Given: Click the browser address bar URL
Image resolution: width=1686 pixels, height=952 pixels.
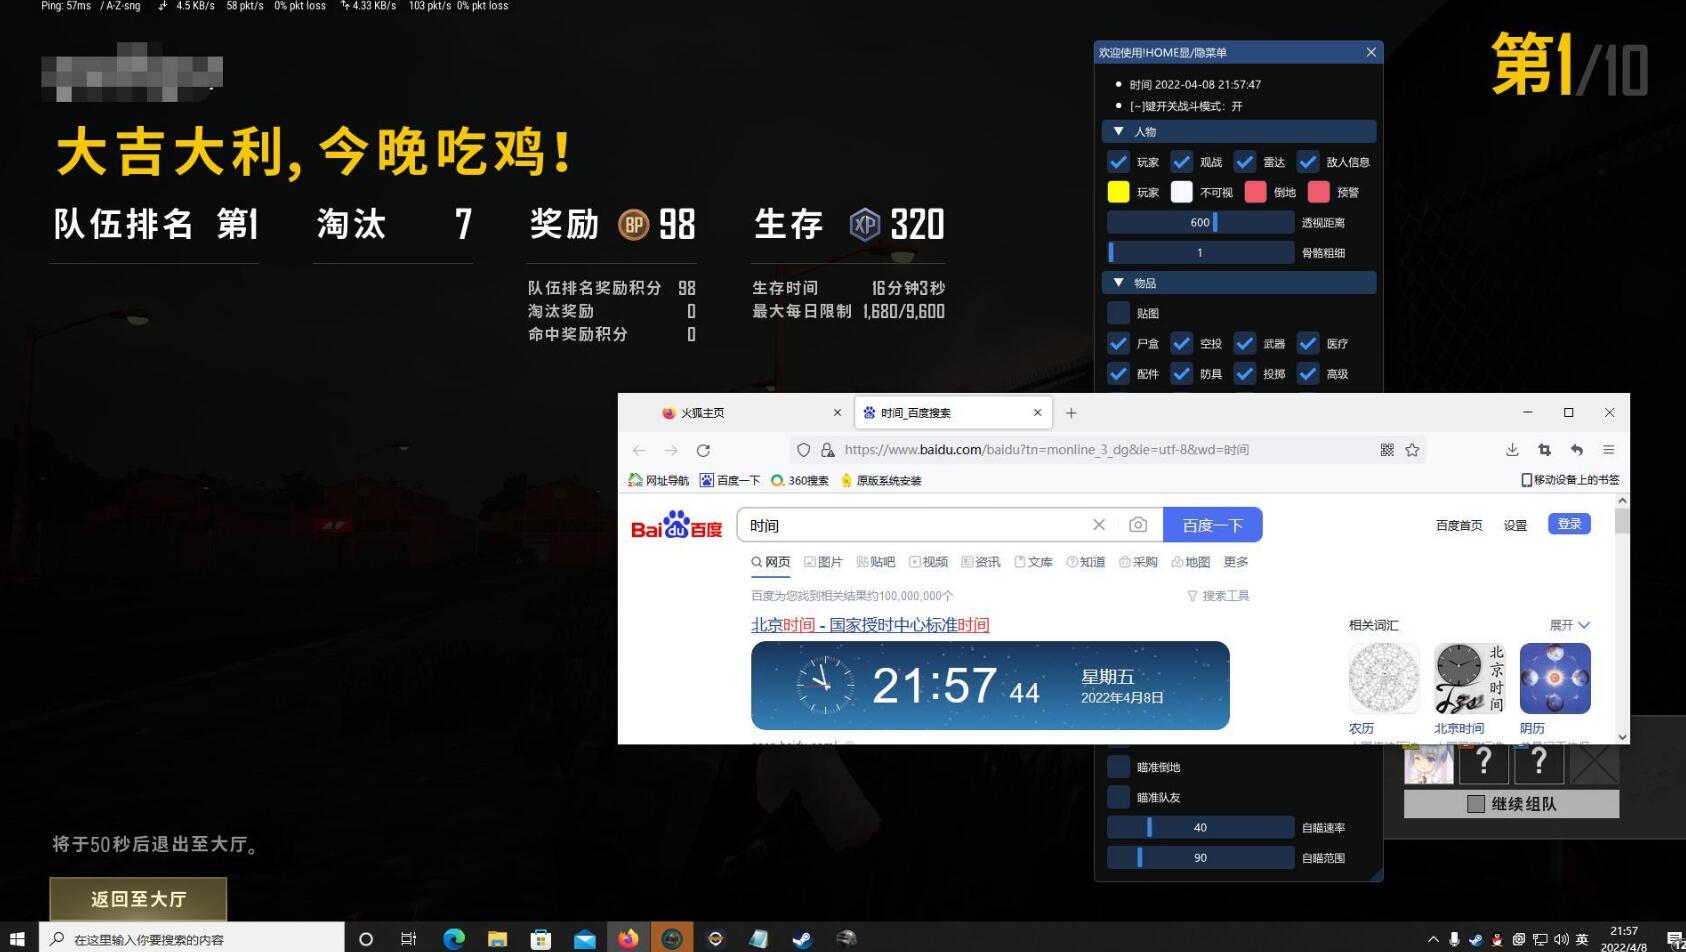Looking at the screenshot, I should [1046, 450].
